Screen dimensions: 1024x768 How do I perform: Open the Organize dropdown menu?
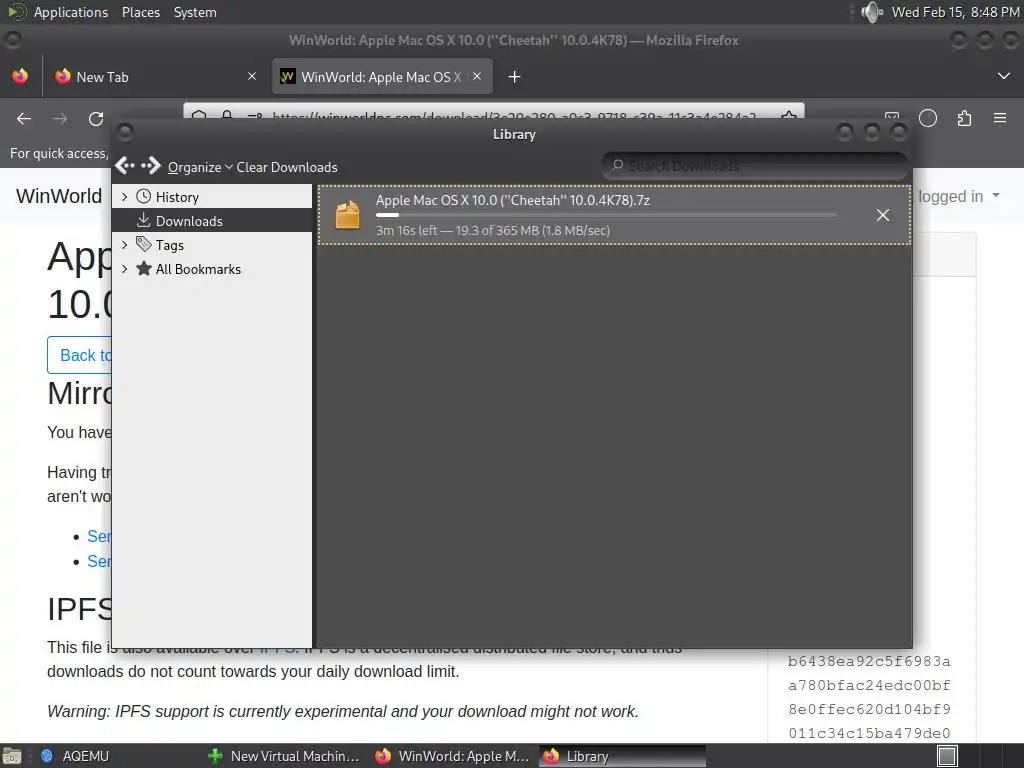click(x=200, y=167)
